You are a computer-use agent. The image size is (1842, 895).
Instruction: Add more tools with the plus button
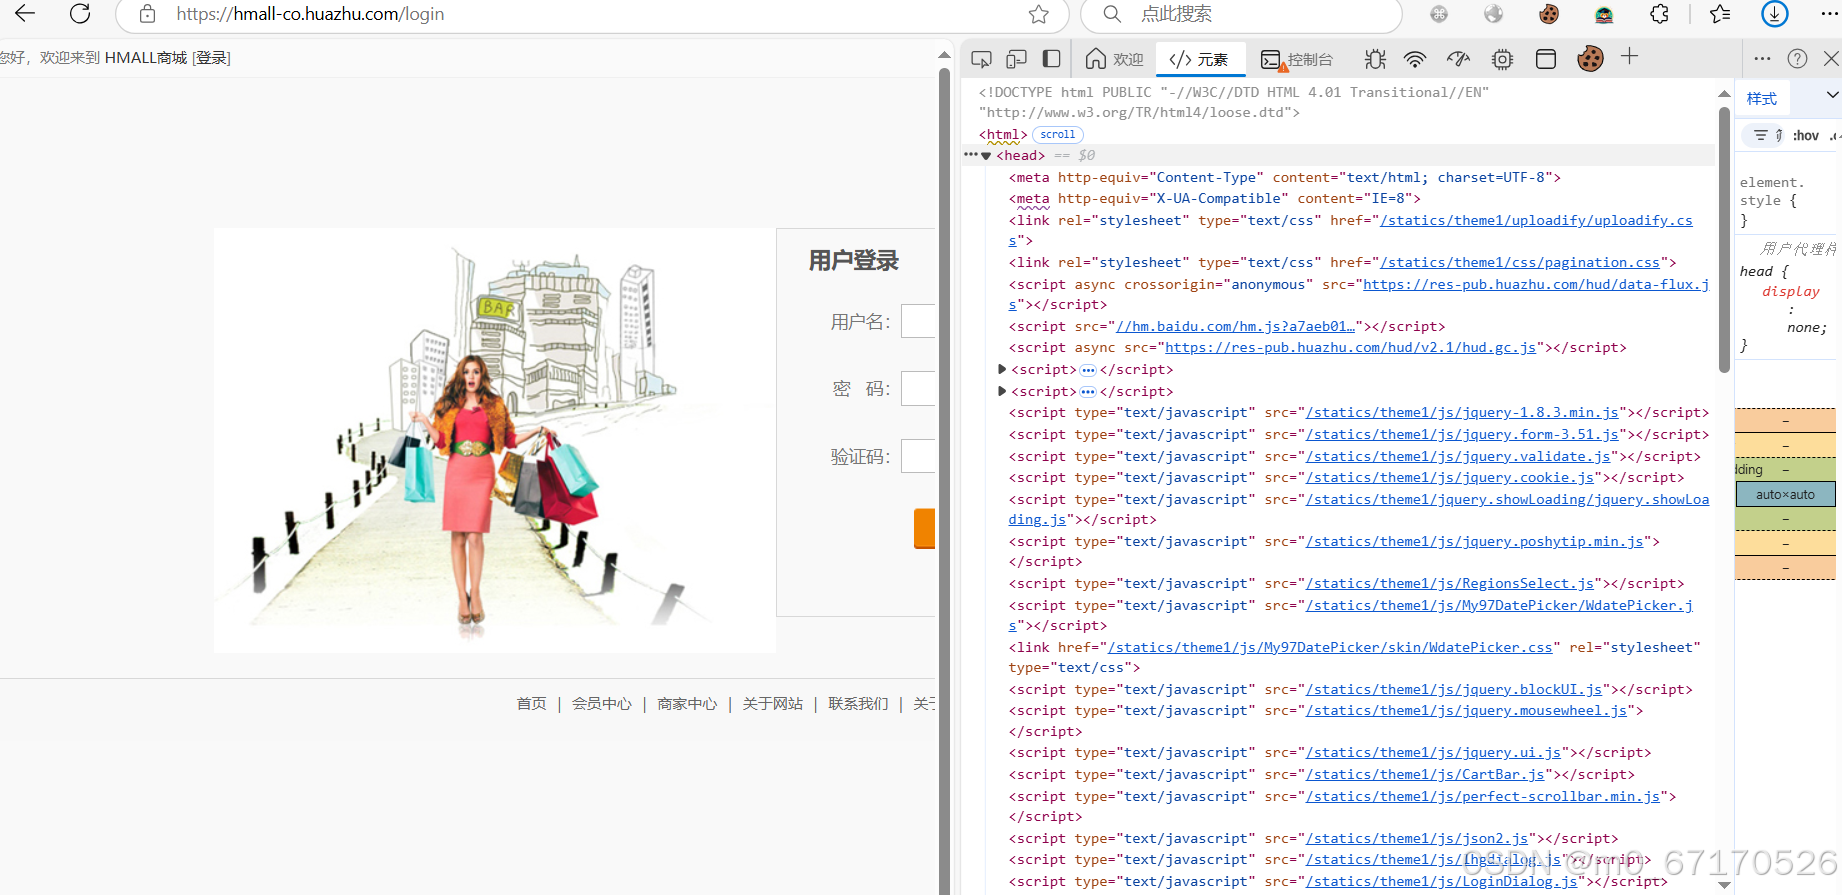pos(1629,57)
